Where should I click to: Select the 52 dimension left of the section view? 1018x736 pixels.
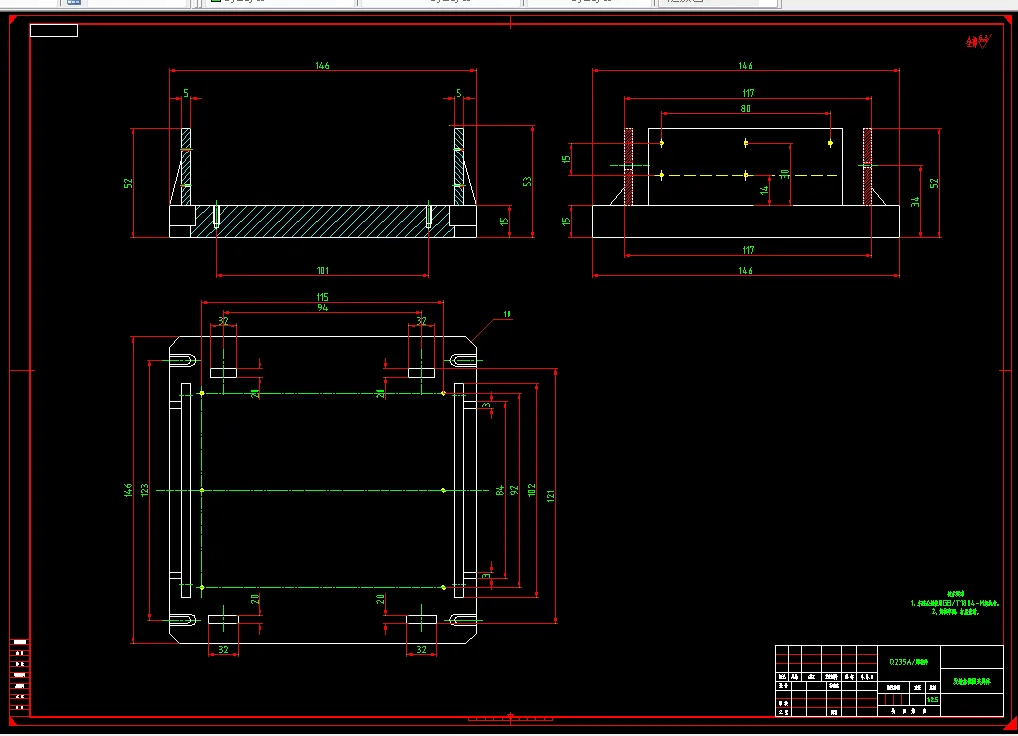[x=128, y=184]
